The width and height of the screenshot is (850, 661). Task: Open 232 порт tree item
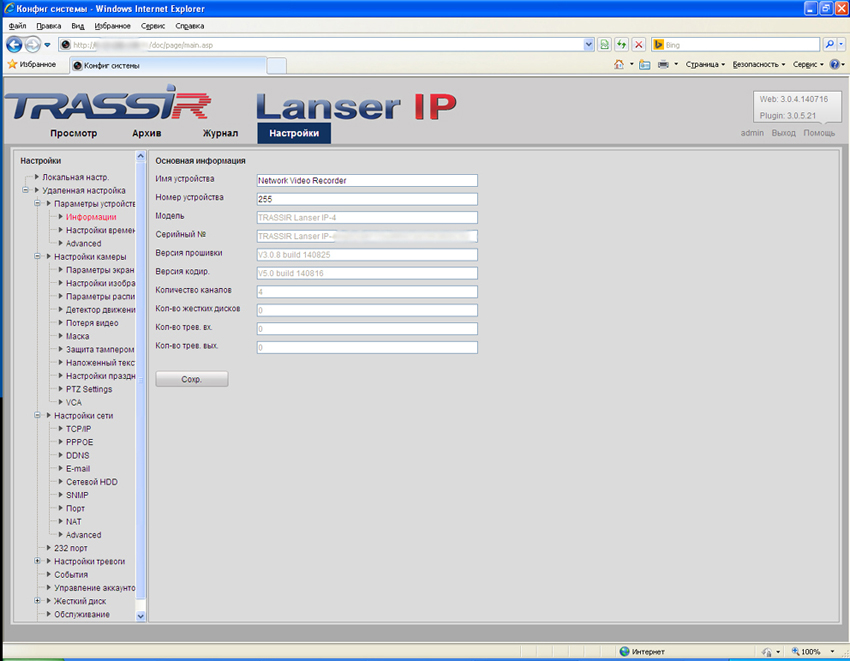70,548
